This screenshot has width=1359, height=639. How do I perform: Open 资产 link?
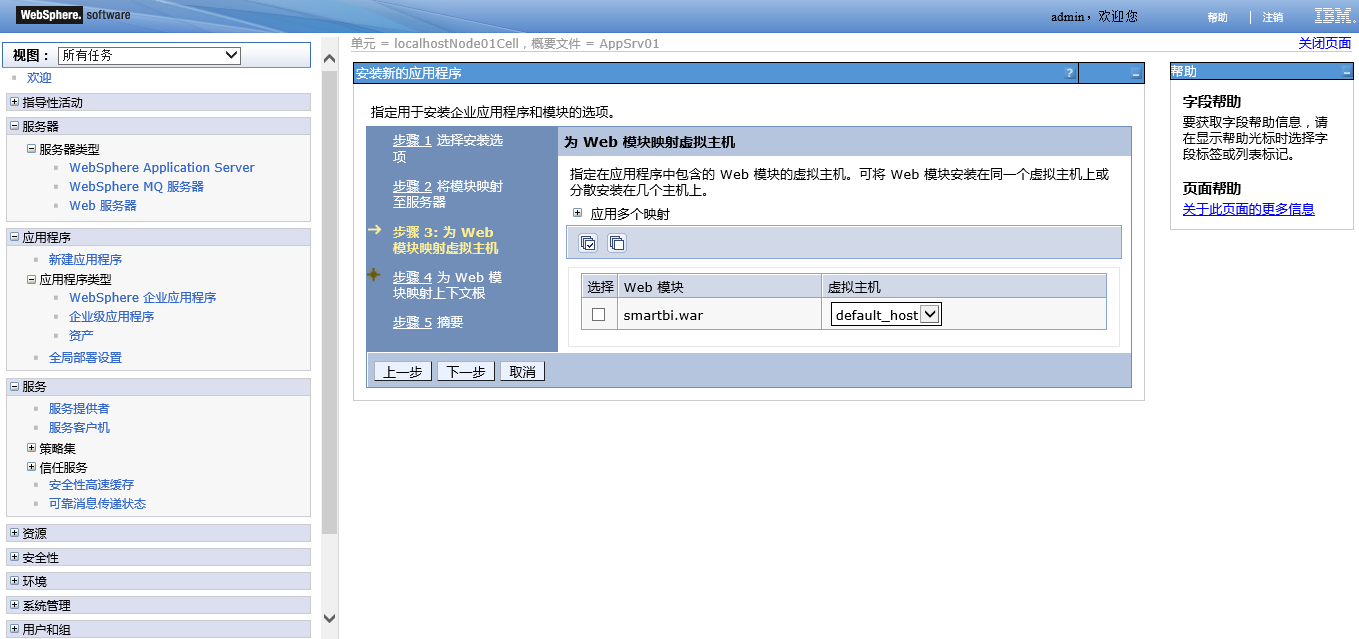coord(81,335)
